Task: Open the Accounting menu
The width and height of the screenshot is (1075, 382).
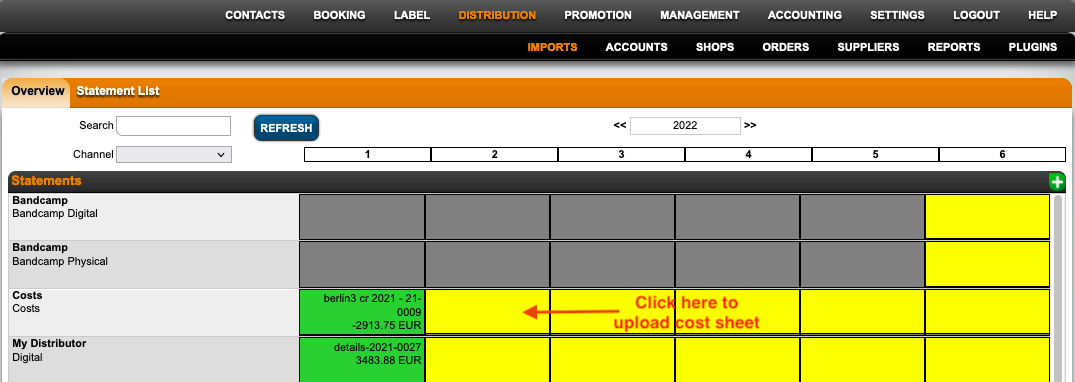Action: coord(805,15)
